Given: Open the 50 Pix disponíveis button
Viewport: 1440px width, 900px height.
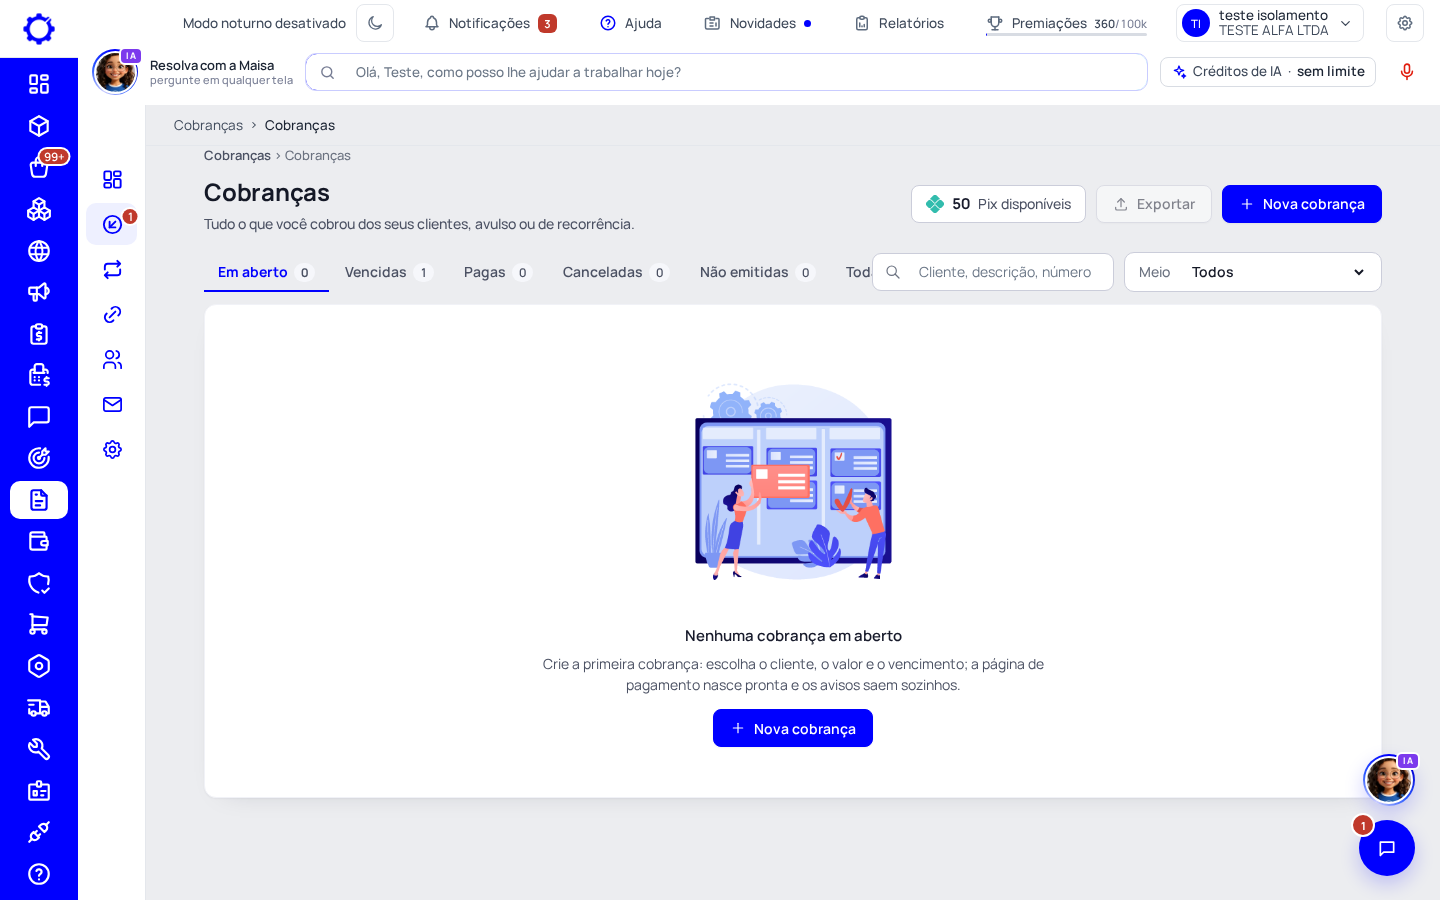Looking at the screenshot, I should tap(998, 204).
